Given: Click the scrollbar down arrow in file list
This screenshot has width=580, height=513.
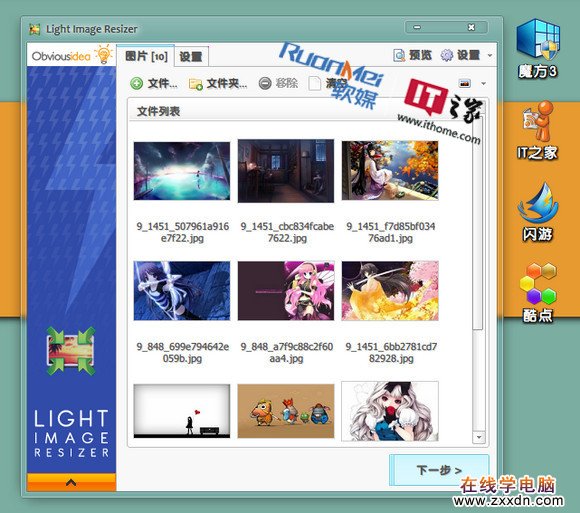Looking at the screenshot, I should pos(479,437).
